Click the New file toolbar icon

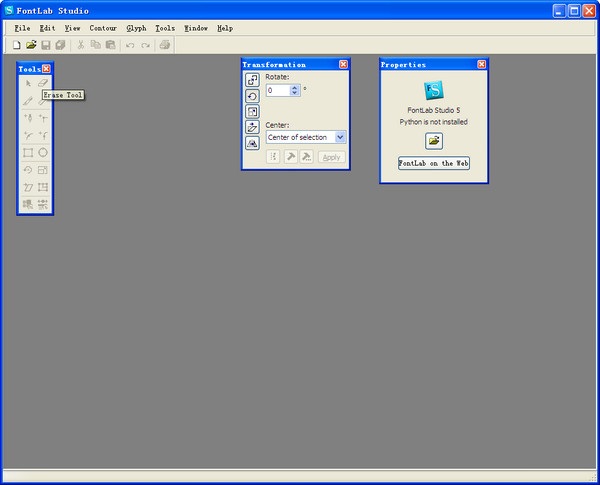pos(17,45)
